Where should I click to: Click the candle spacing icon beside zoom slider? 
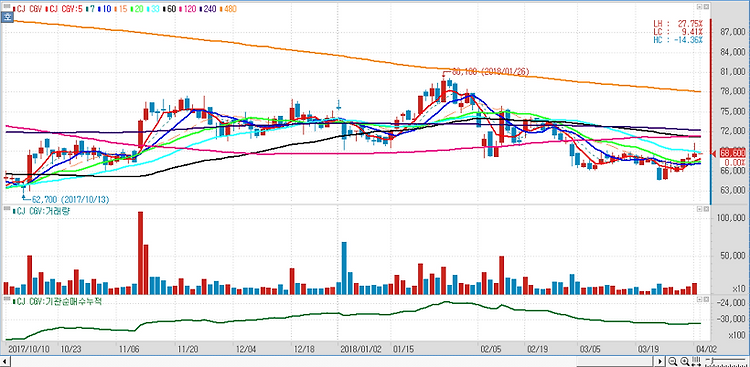pos(696,361)
